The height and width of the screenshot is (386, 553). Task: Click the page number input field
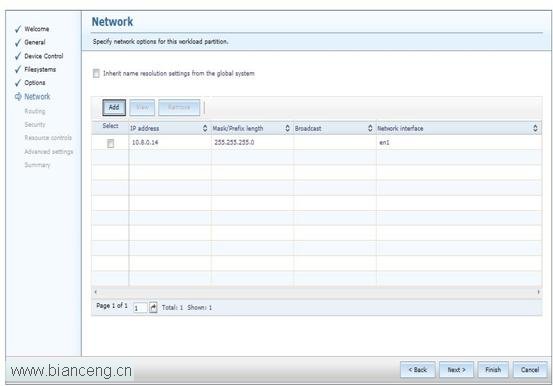coord(140,308)
